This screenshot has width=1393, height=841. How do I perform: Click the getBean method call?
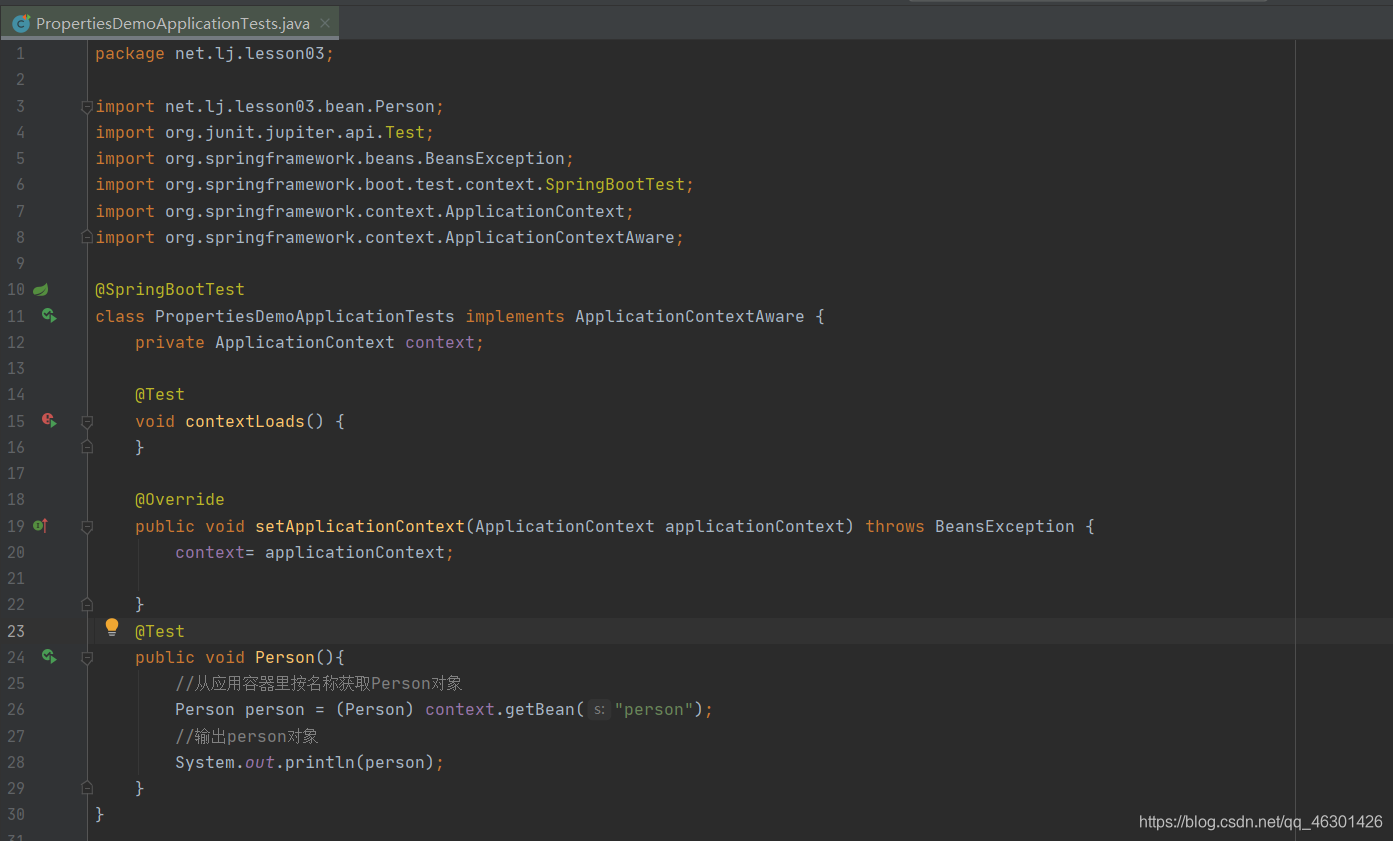coord(540,710)
